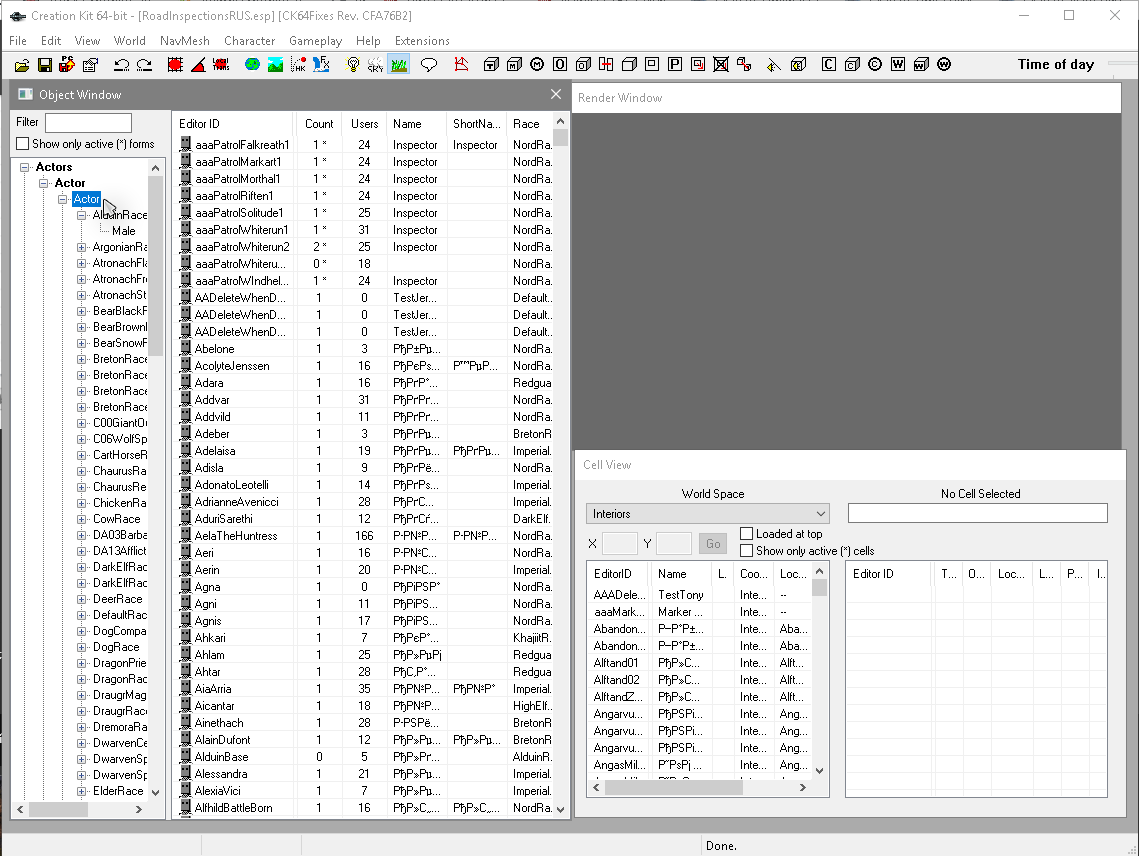Expand the ArgonianRace tree node

(x=82, y=247)
